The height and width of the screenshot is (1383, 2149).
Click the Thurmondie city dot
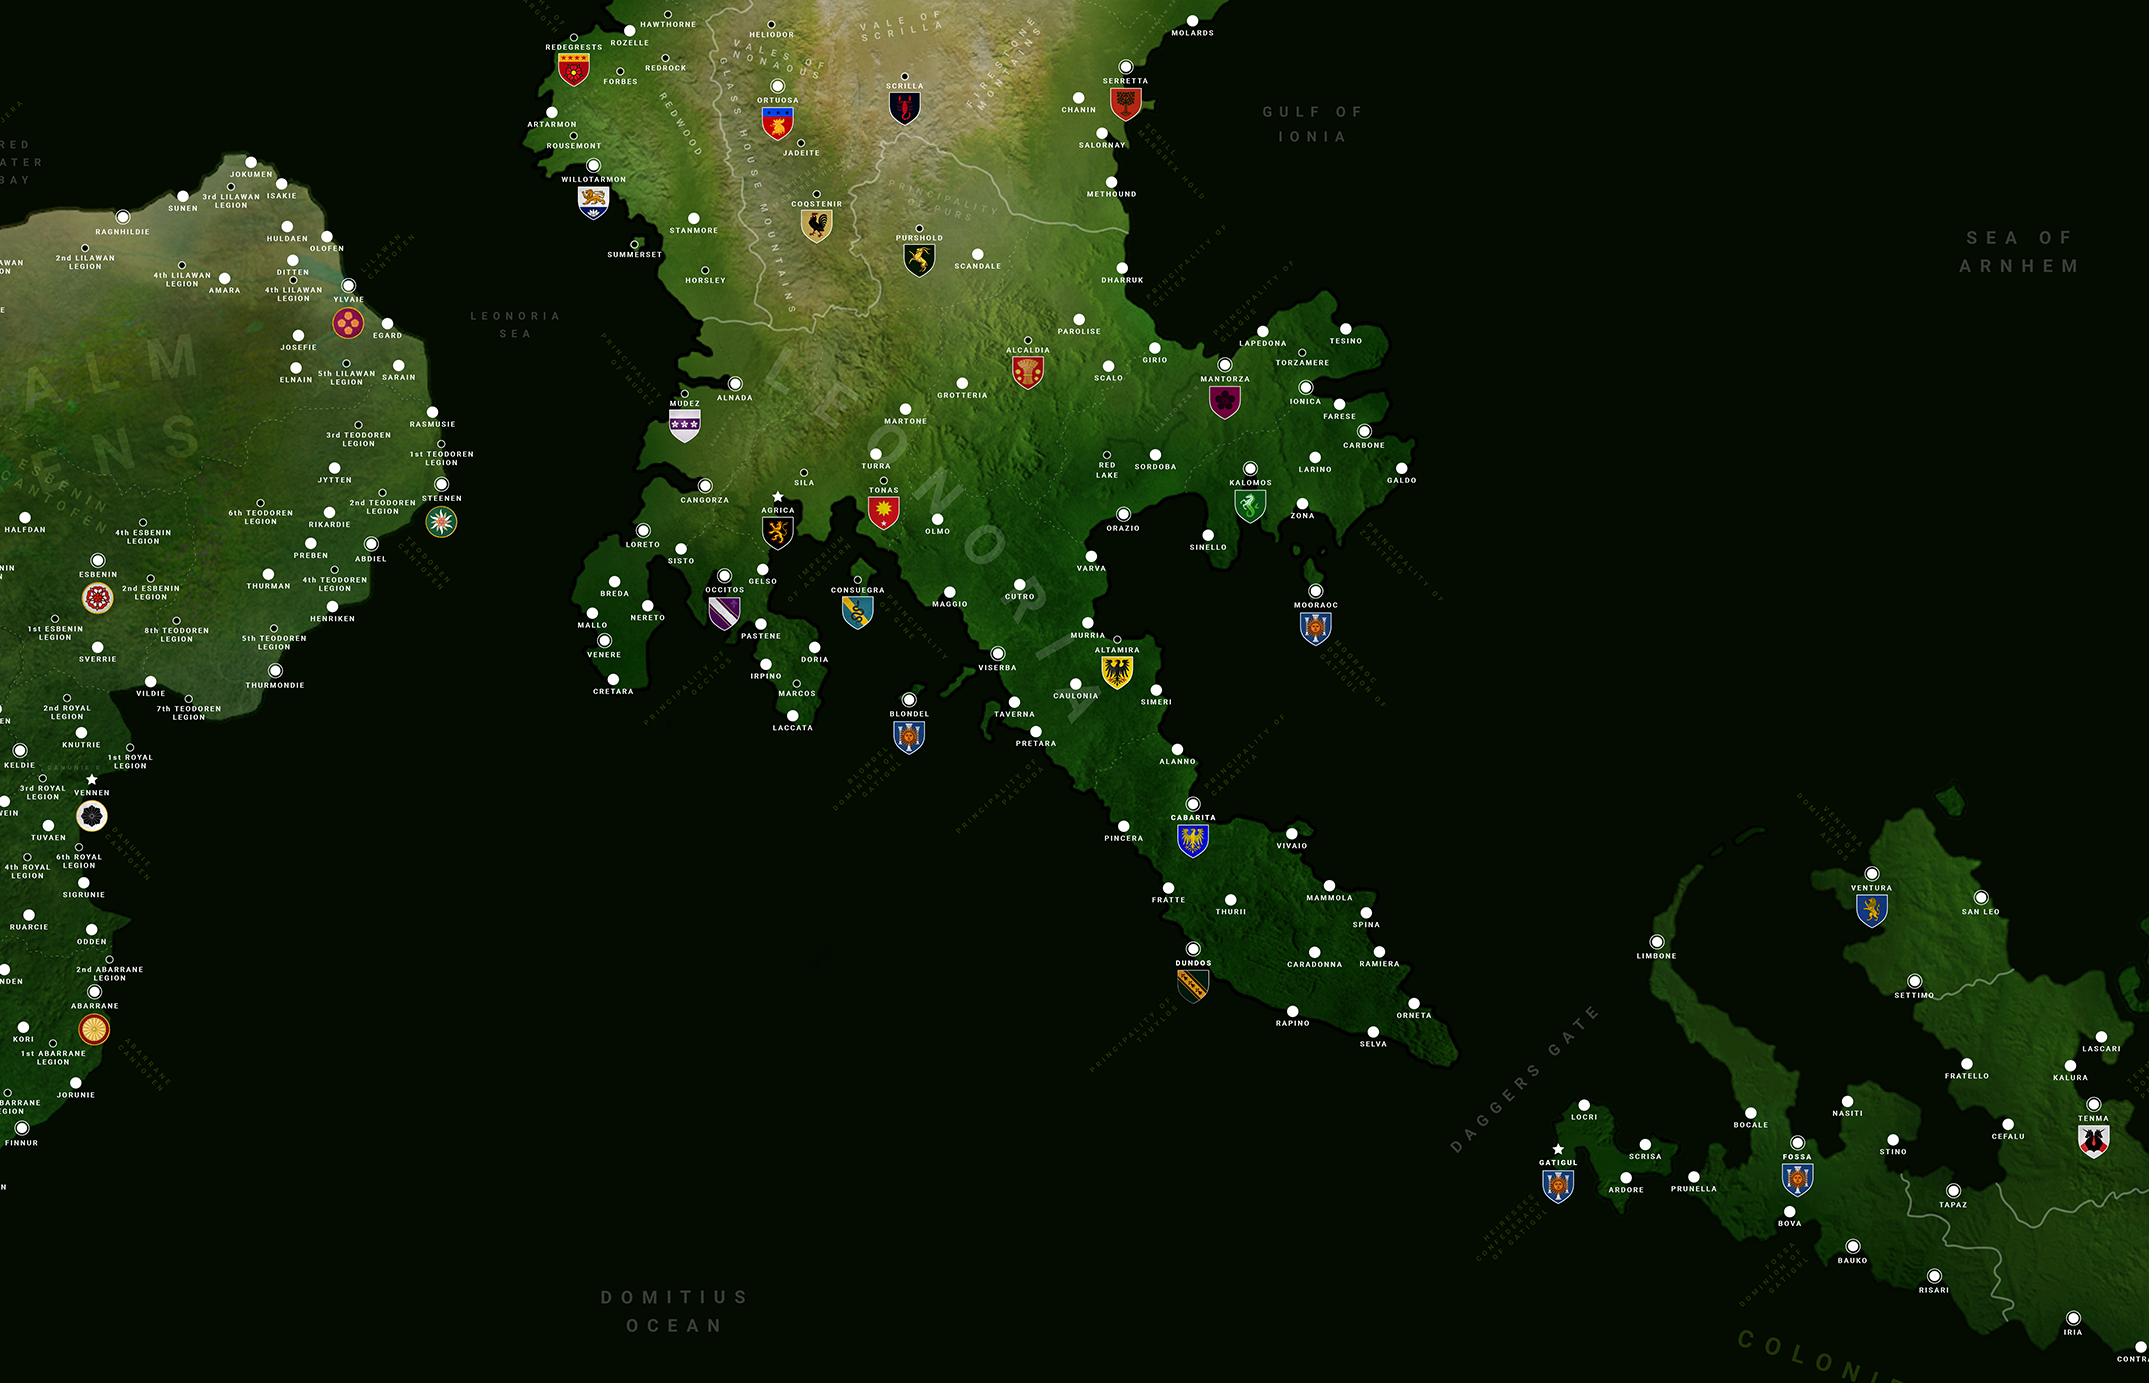point(275,671)
